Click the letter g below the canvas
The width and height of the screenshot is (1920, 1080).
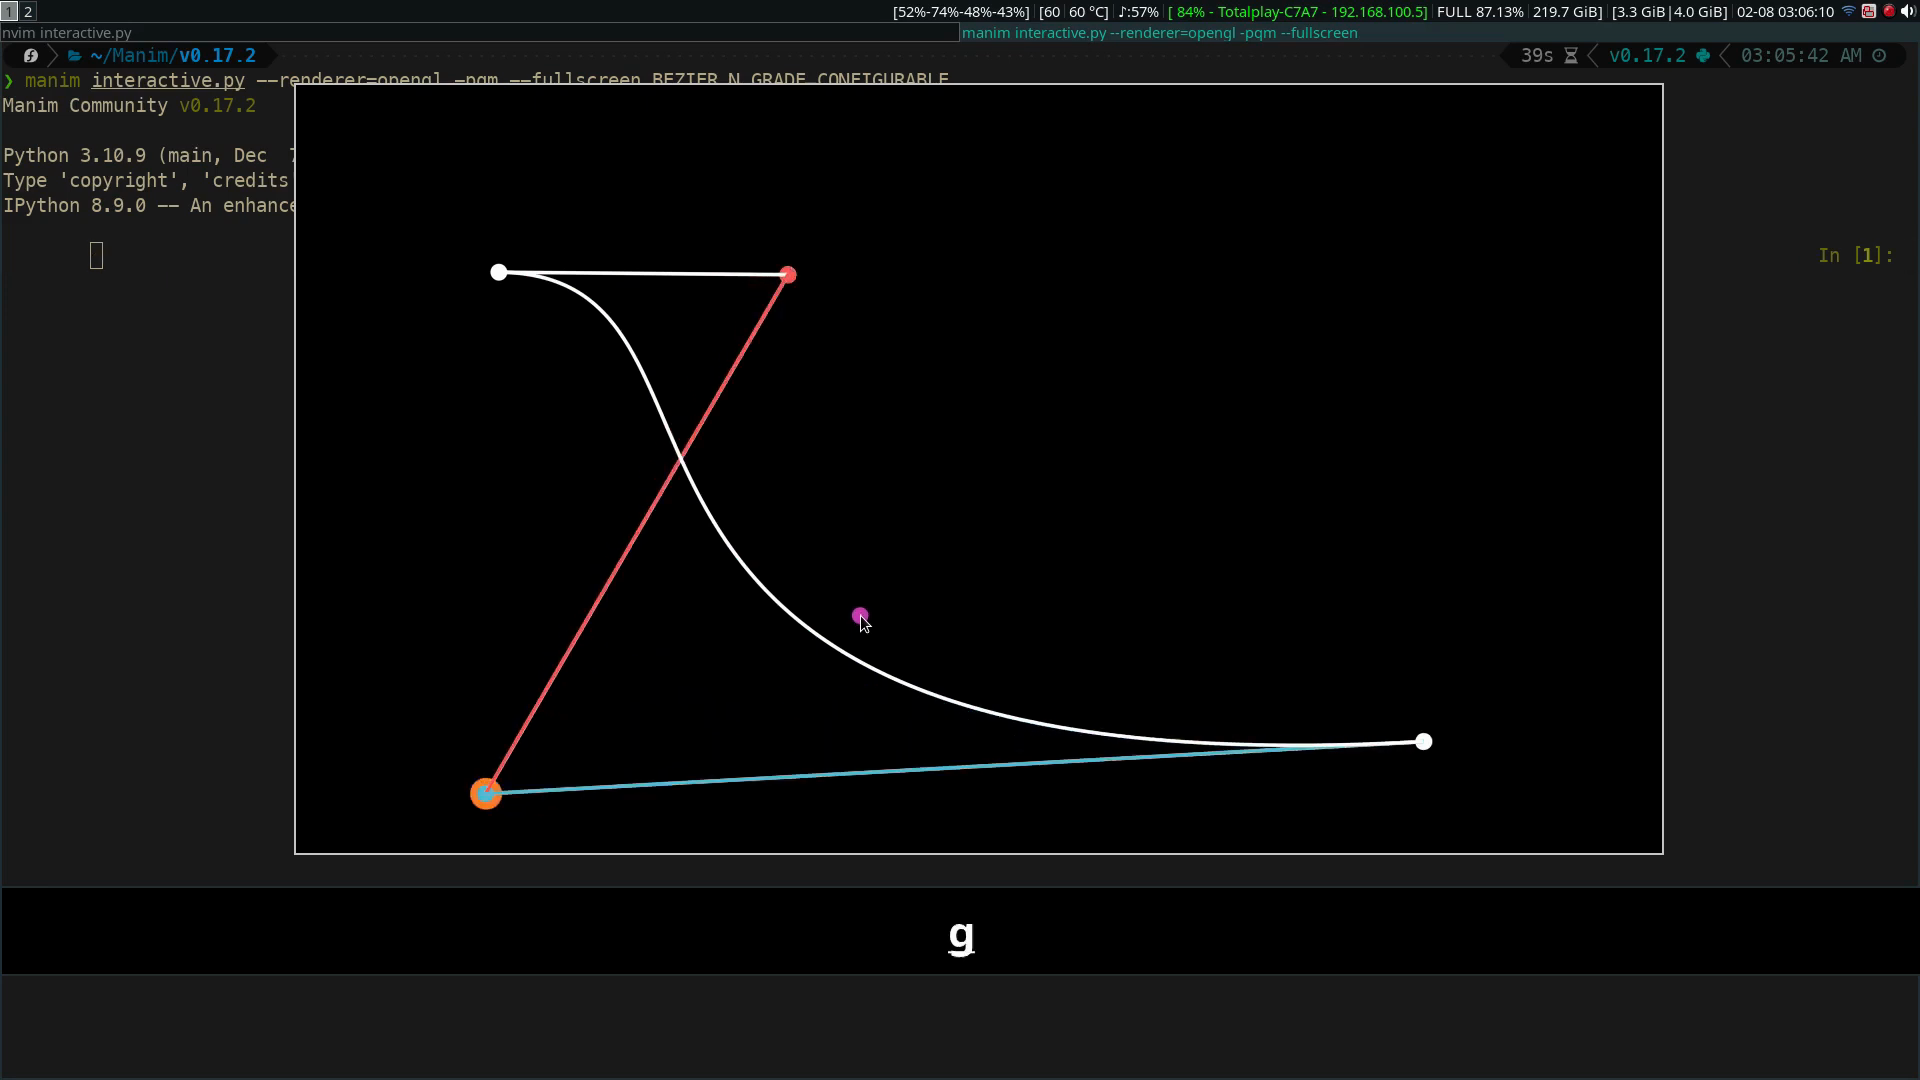960,938
